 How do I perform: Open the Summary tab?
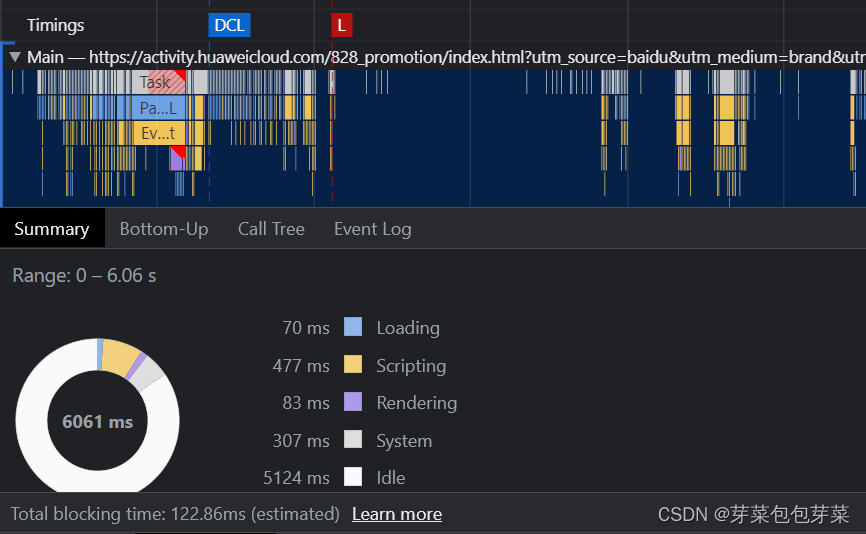pyautogui.click(x=52, y=229)
